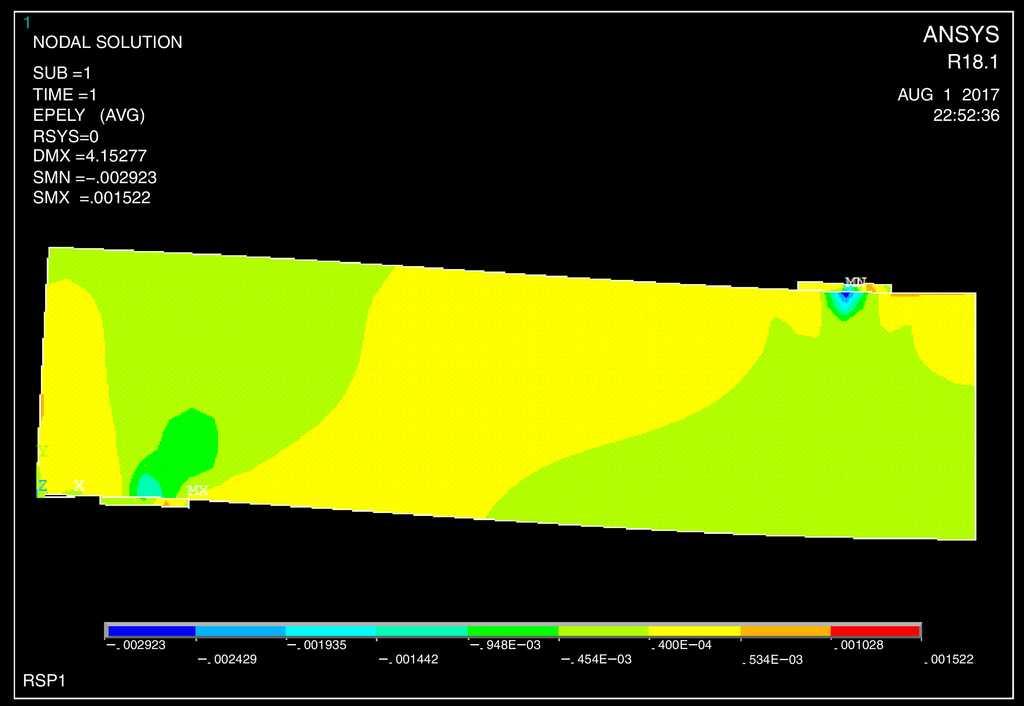Screen dimensions: 1024x706
Task: Select the SMN =-.002923 text
Action: (95, 177)
